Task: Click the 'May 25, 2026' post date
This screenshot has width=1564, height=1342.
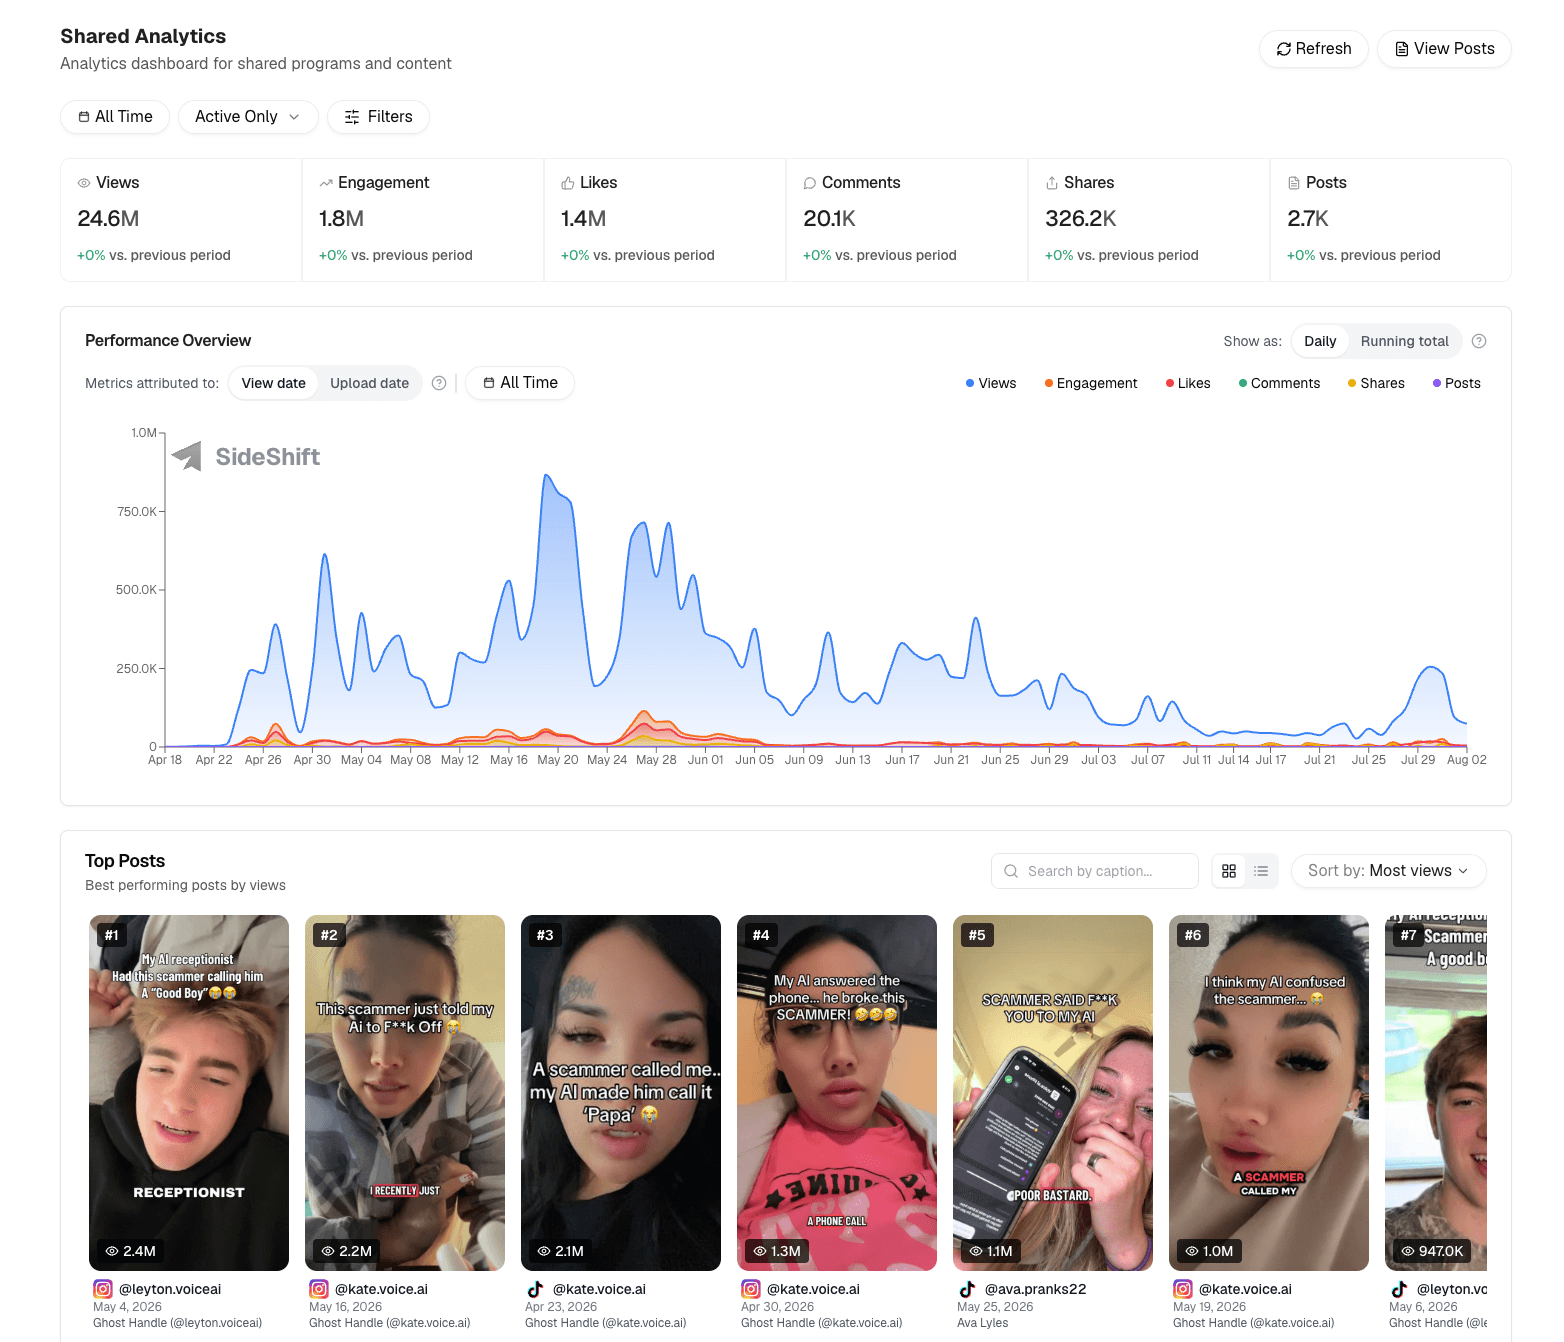Action: pyautogui.click(x=995, y=1307)
